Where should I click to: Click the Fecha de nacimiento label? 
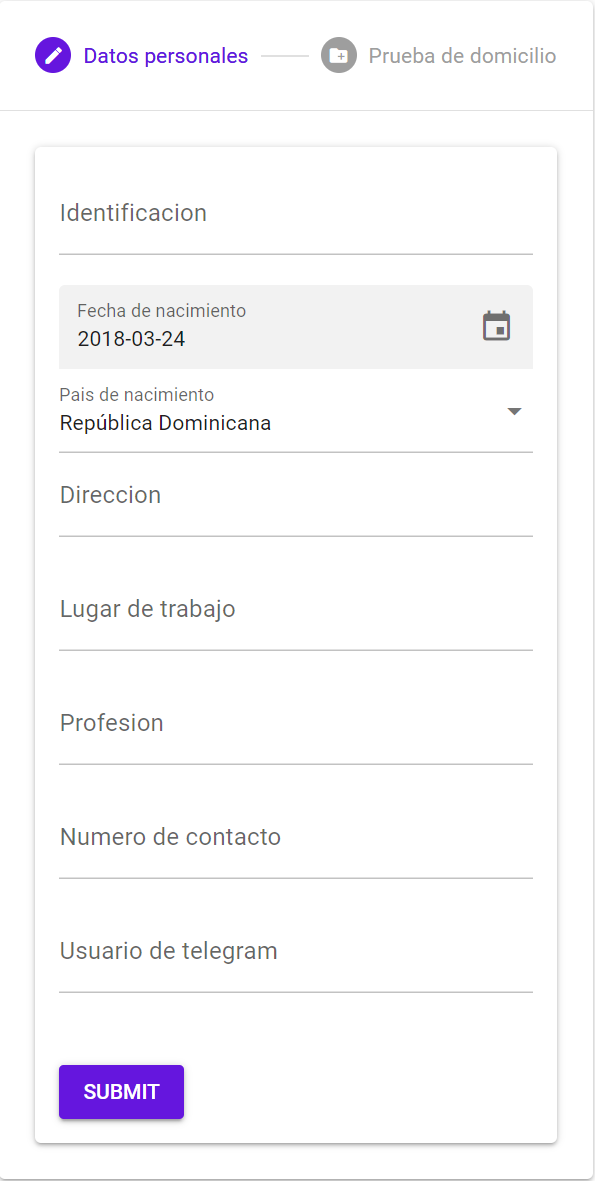162,310
